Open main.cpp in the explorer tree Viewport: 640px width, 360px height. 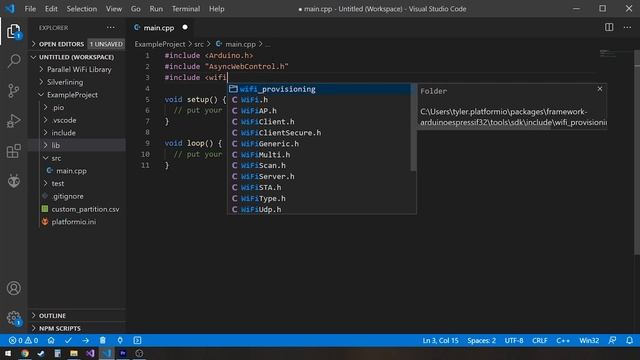tap(76, 171)
